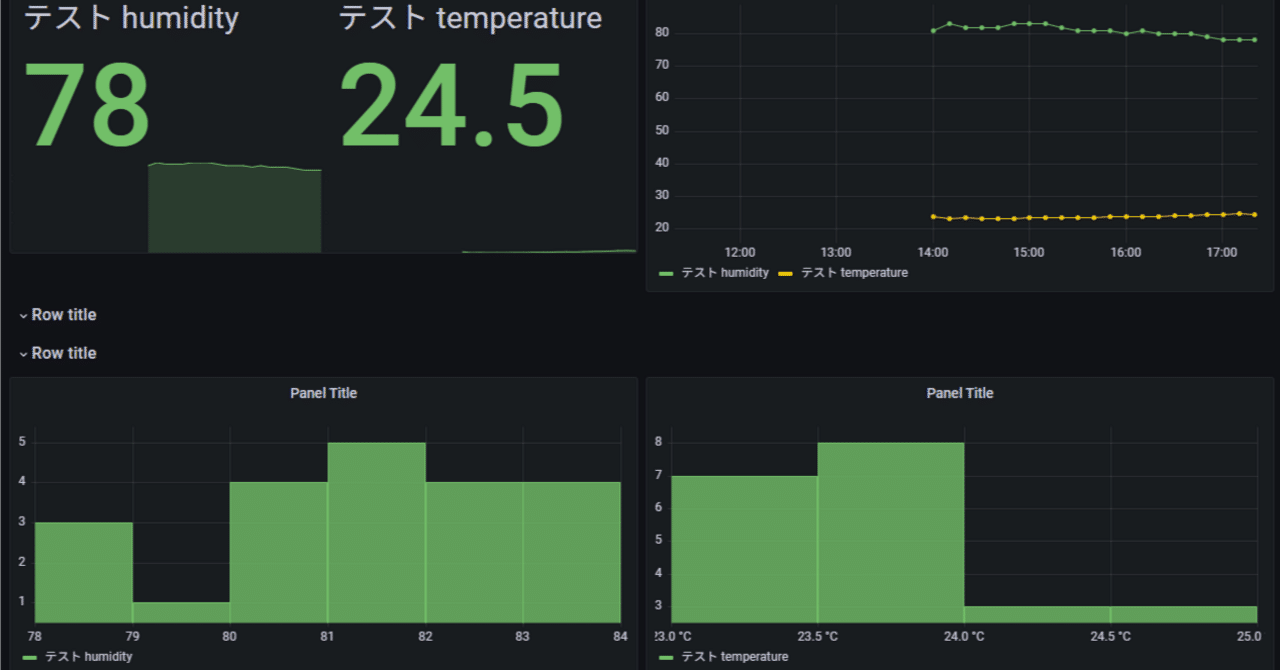Click yellow temperature color swatch in legend
Image resolution: width=1280 pixels, height=670 pixels.
(x=786, y=273)
